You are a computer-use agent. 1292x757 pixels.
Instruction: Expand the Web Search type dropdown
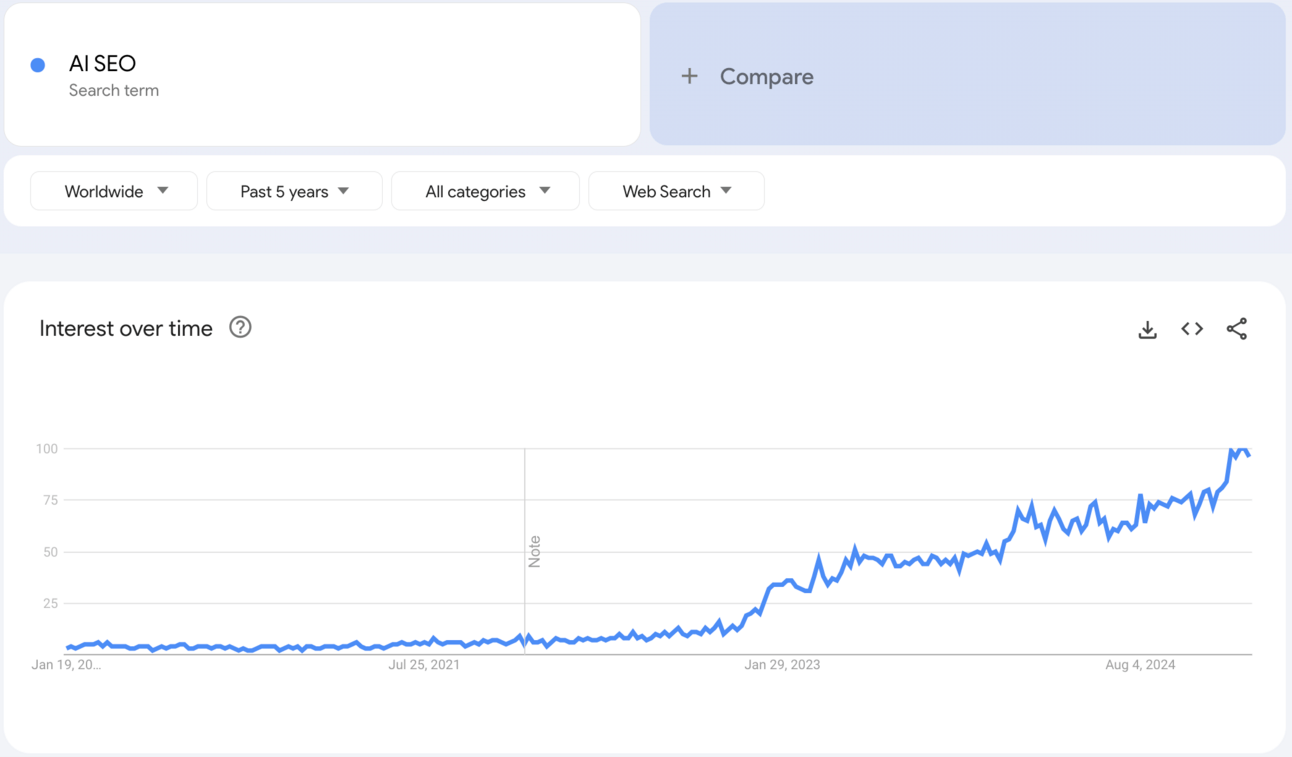pos(676,191)
